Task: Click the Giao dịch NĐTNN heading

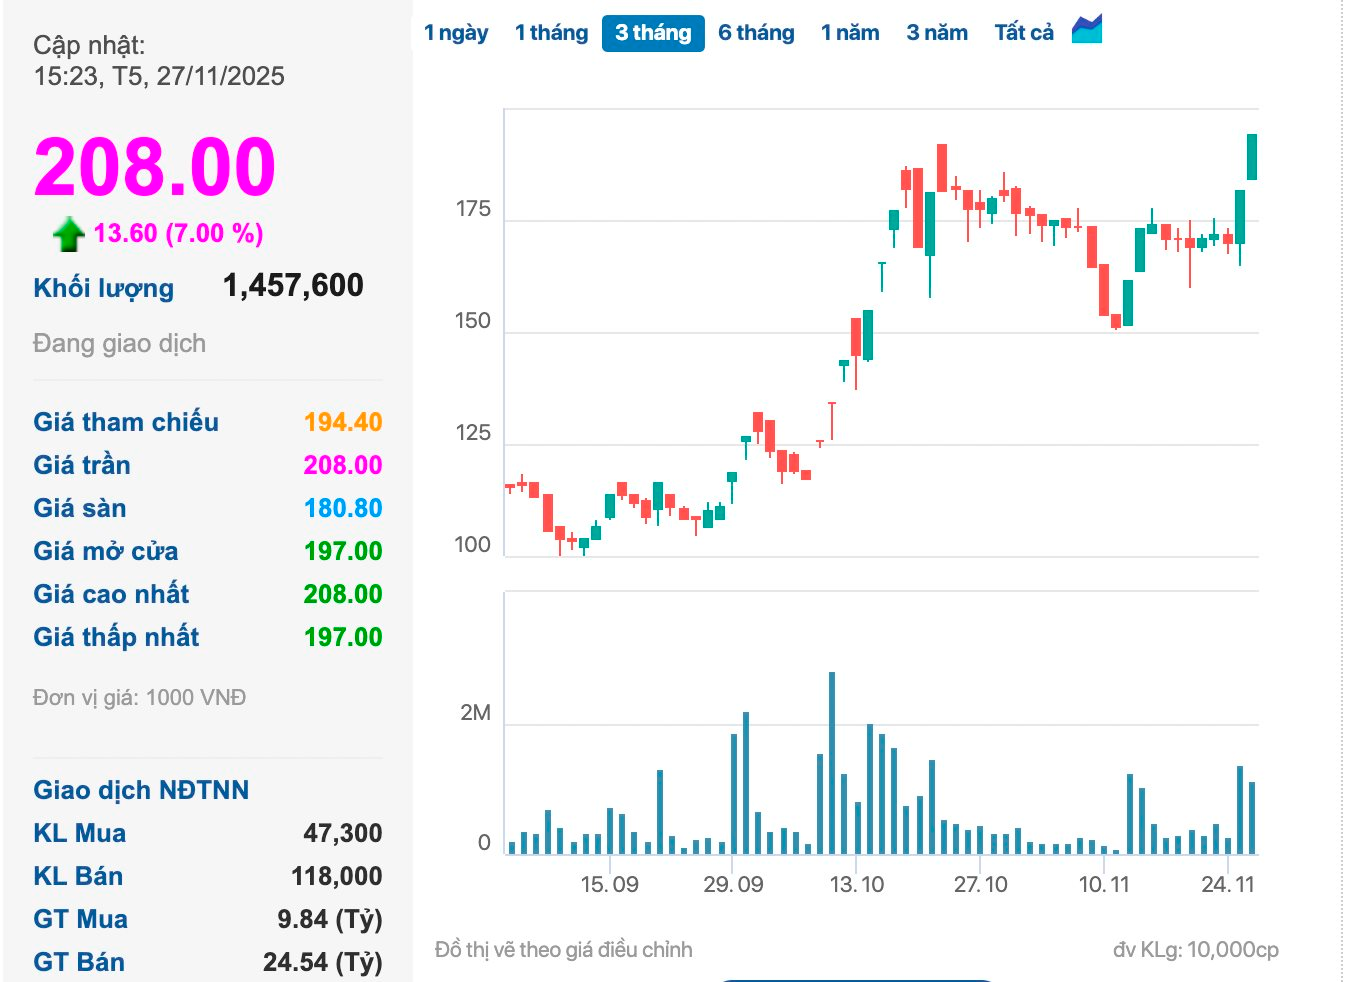Action: [141, 790]
